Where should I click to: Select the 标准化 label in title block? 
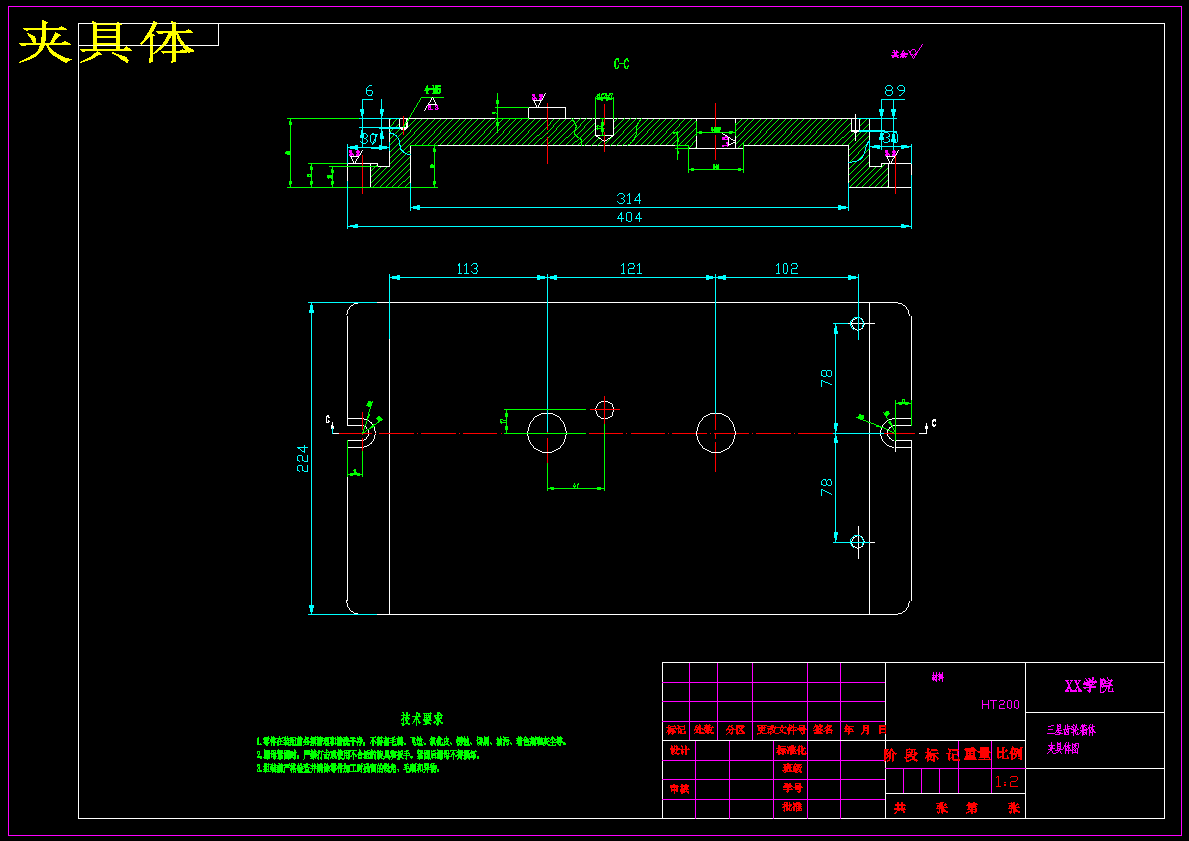click(790, 750)
